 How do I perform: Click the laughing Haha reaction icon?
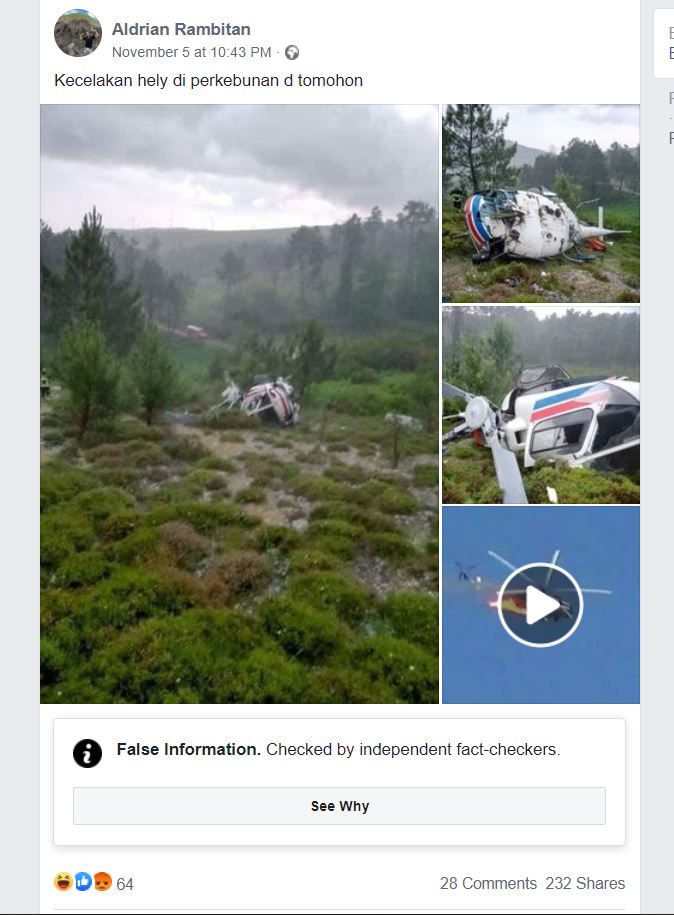click(63, 881)
